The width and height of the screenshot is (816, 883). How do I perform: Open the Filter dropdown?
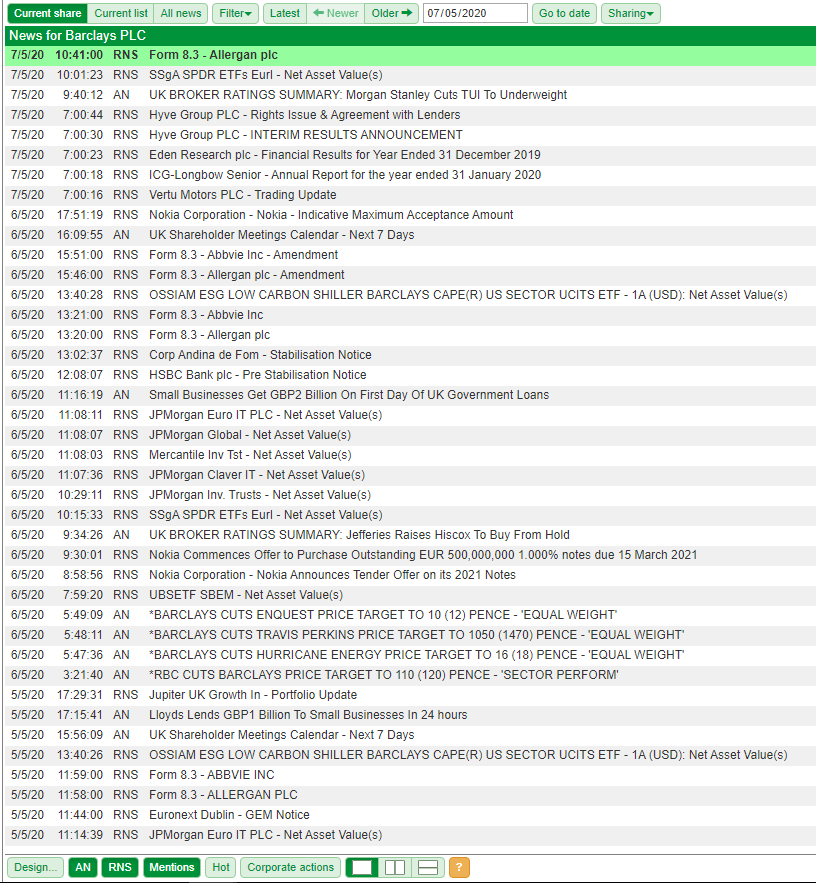pos(235,14)
